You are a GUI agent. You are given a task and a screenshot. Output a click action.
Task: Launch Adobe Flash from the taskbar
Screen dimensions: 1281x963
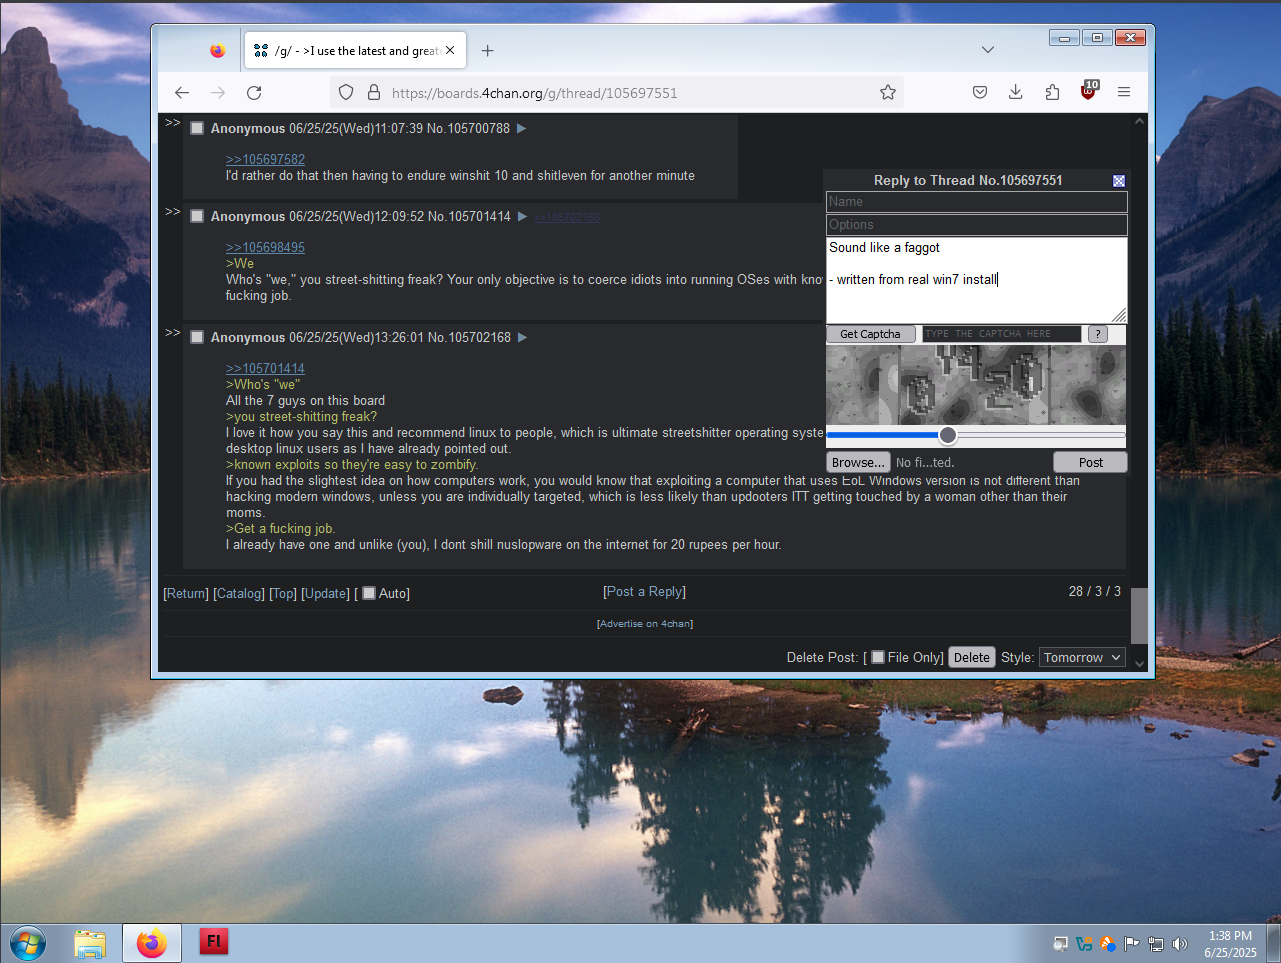coord(214,942)
